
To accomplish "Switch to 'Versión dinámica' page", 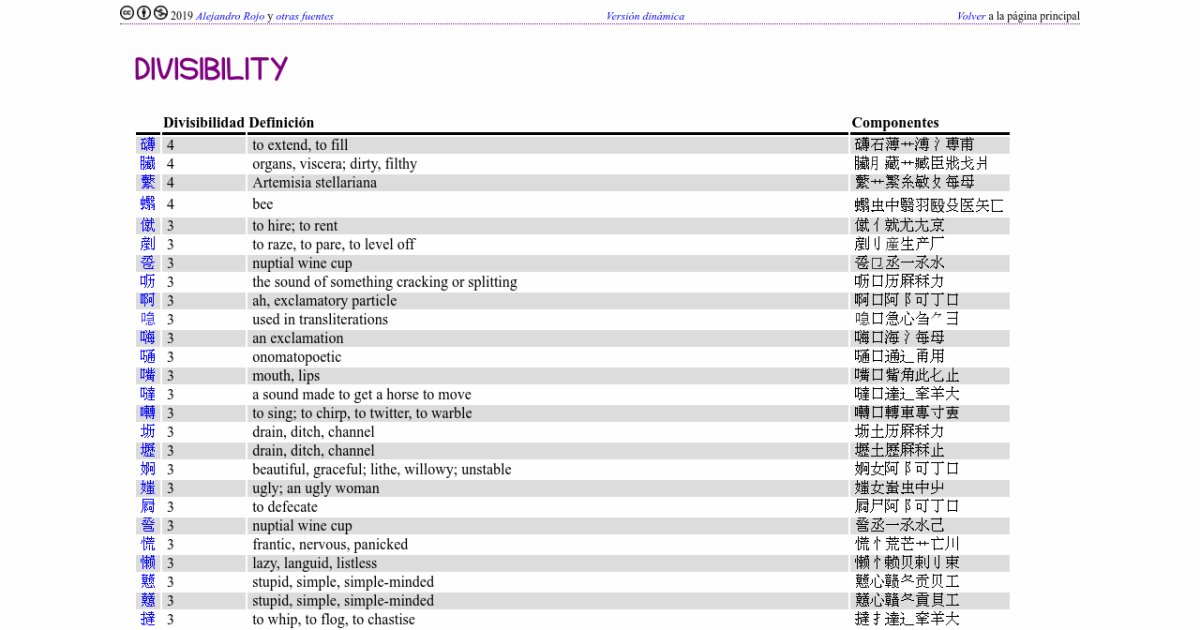I will click(645, 16).
